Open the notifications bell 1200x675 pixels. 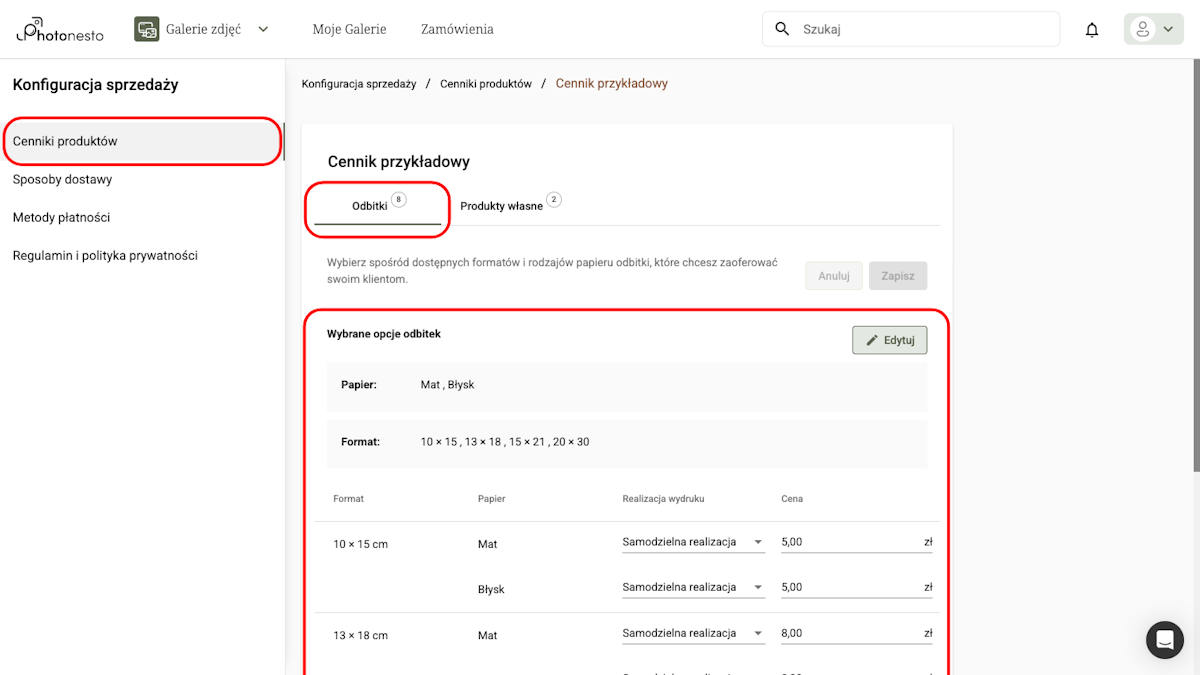tap(1092, 30)
